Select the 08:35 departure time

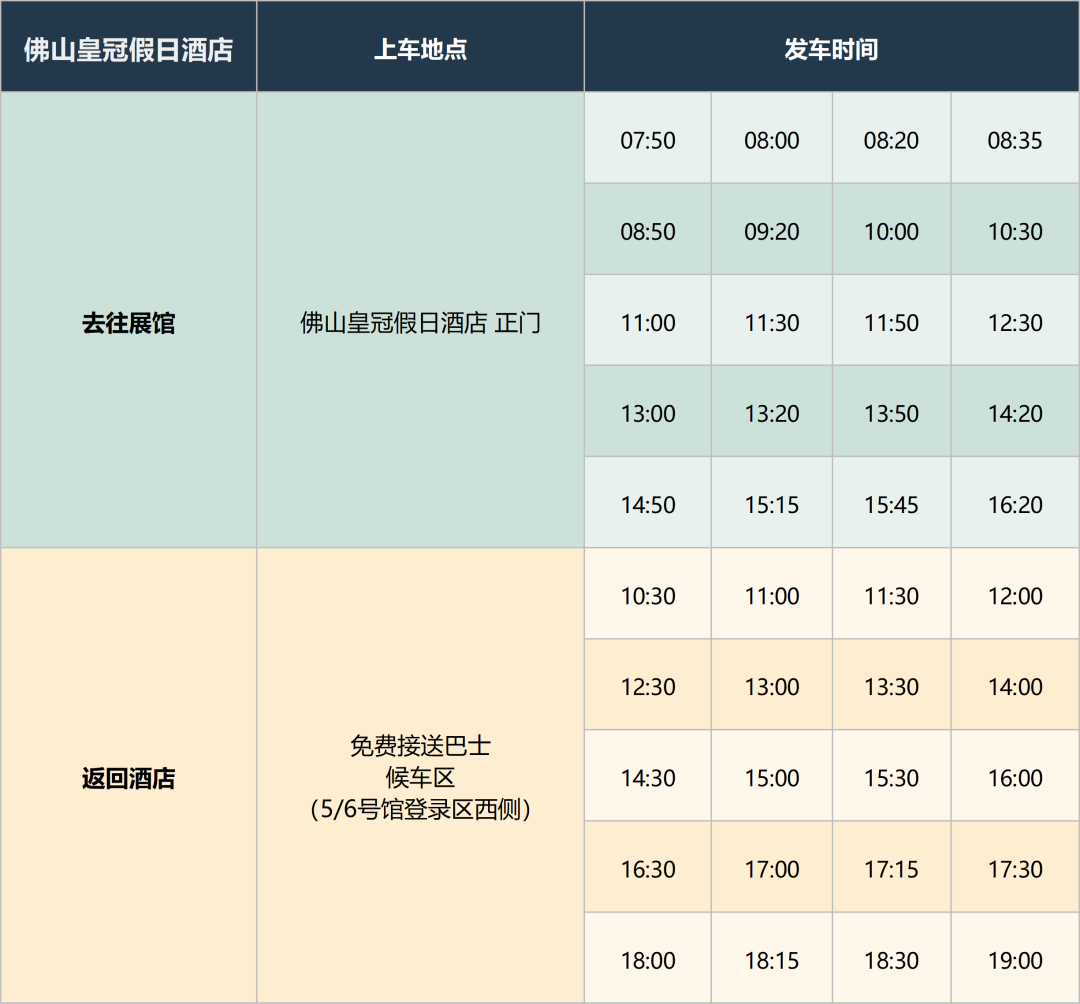(1015, 138)
